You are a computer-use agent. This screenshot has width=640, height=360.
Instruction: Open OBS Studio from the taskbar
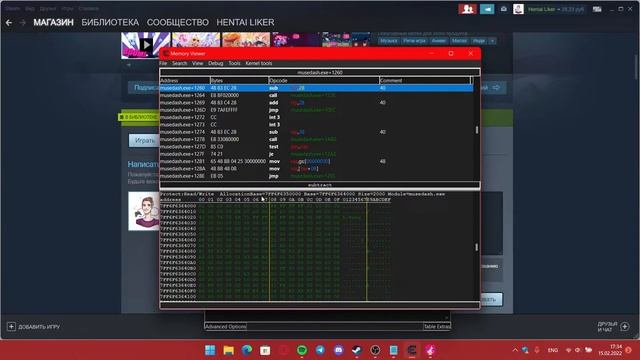coord(376,350)
